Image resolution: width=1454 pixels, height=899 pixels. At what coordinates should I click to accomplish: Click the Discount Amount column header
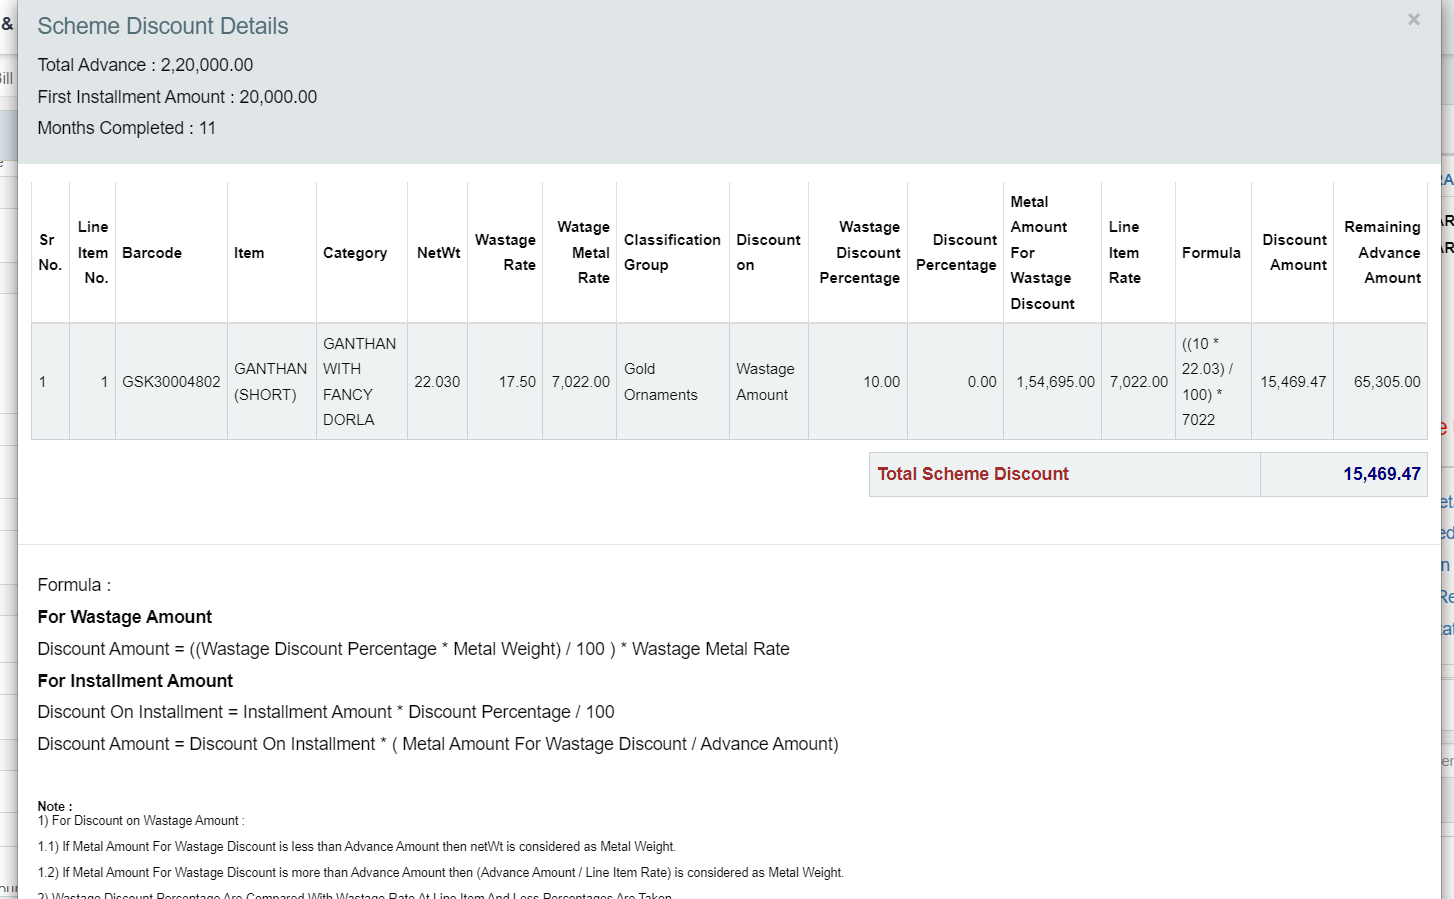[1294, 253]
